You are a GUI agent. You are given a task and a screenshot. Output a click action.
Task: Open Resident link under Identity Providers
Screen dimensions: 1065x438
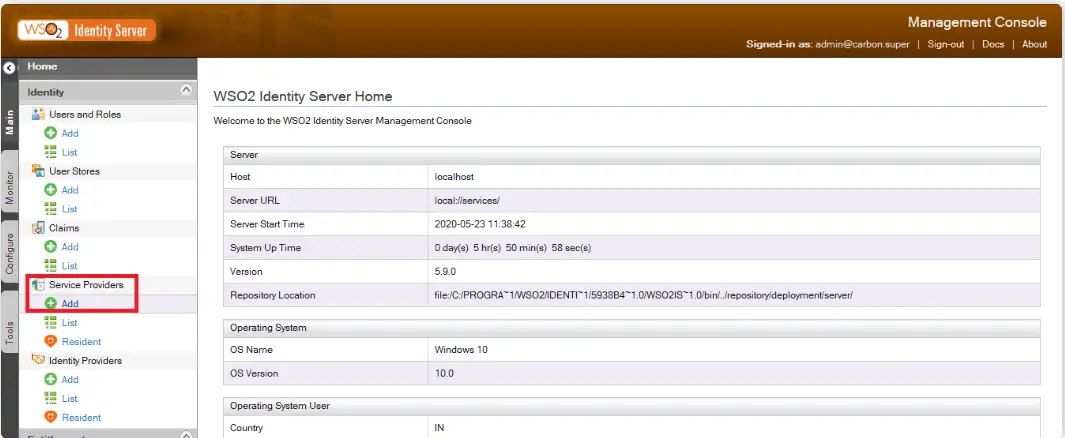coord(81,418)
